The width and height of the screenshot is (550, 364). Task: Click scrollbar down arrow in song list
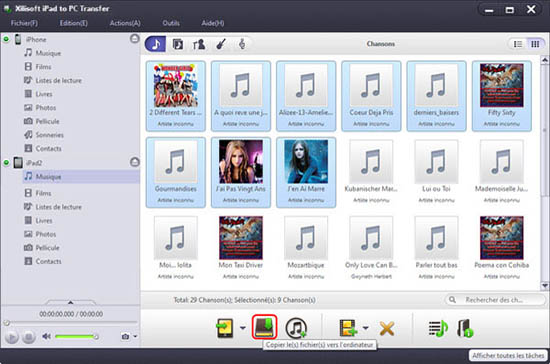pos(545,286)
